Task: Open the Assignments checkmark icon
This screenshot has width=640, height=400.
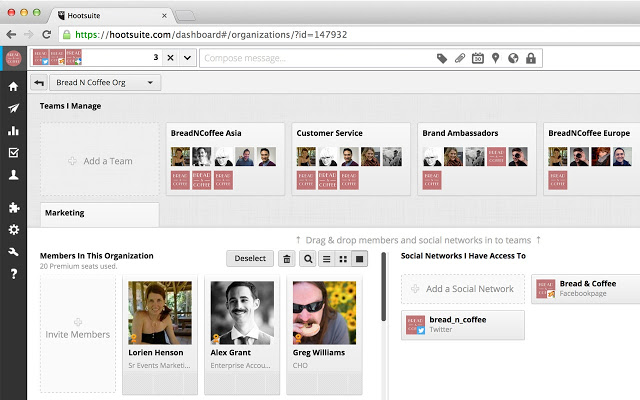Action: 13,153
